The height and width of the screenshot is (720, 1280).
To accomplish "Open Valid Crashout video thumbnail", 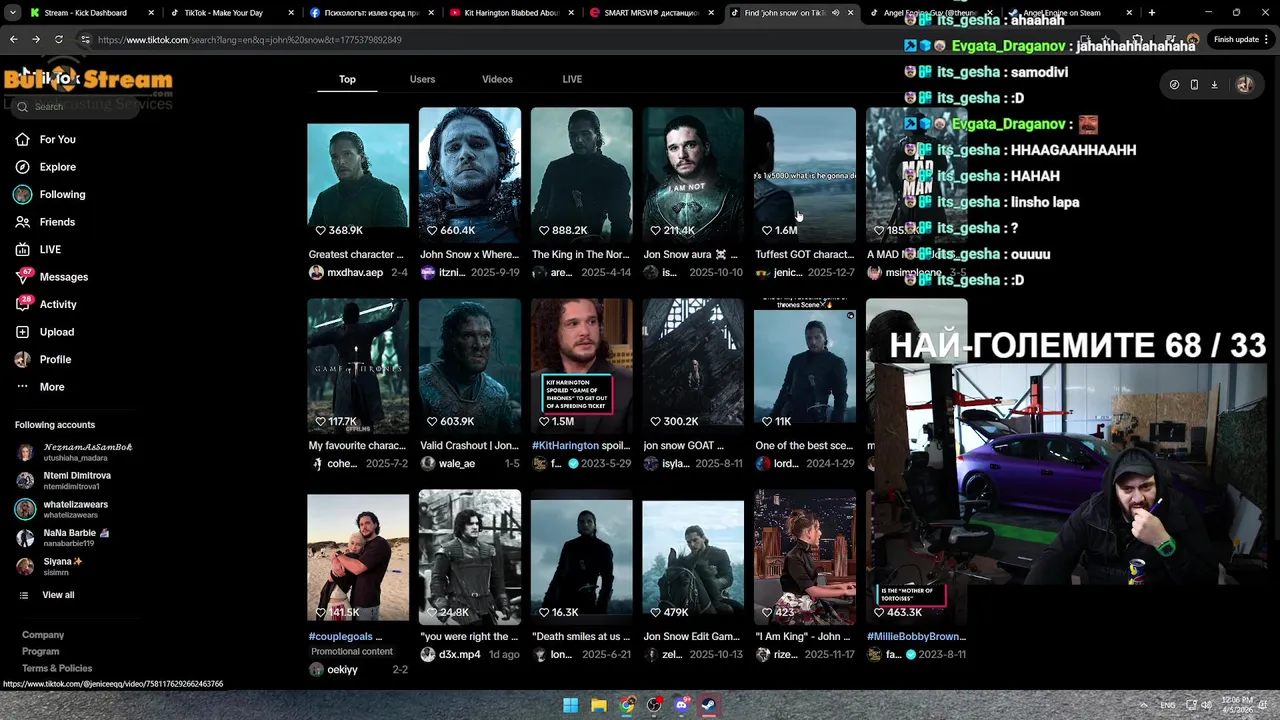I will [x=470, y=366].
